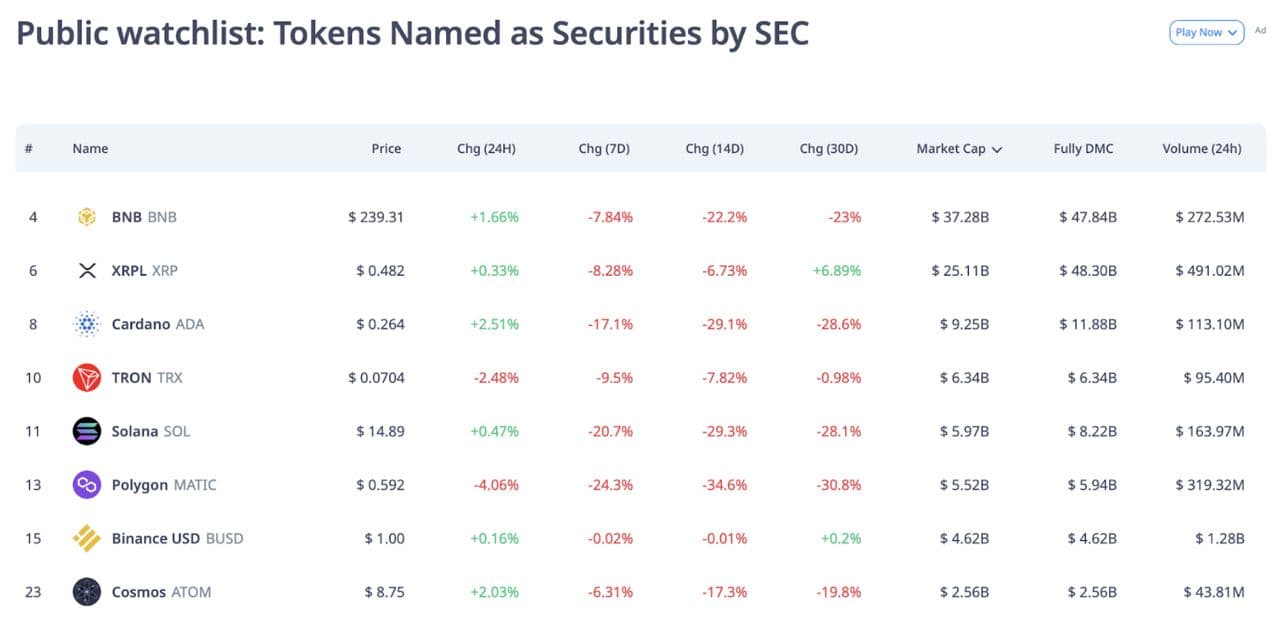Click the Name column header
Viewport: 1280px width, 635px height.
pyautogui.click(x=90, y=149)
